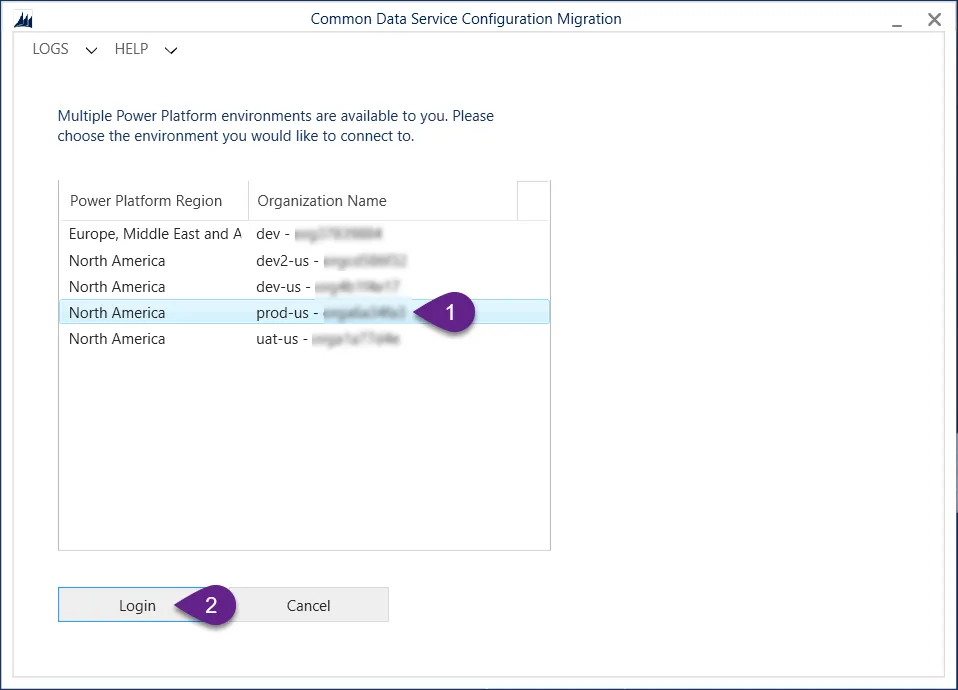The height and width of the screenshot is (690, 958).
Task: Sort by Organization Name column header
Action: tap(383, 200)
